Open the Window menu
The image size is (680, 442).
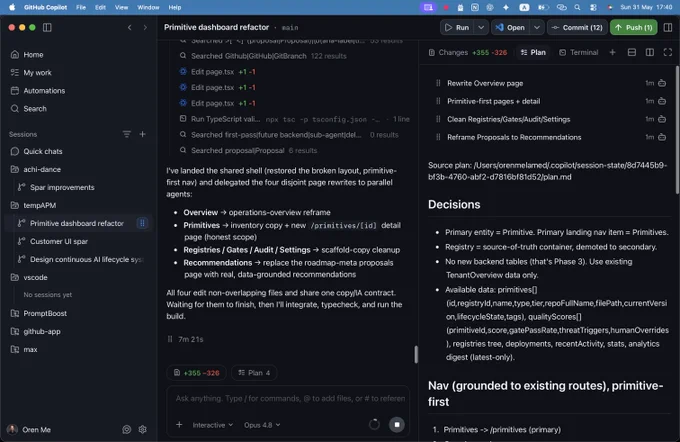point(148,7)
